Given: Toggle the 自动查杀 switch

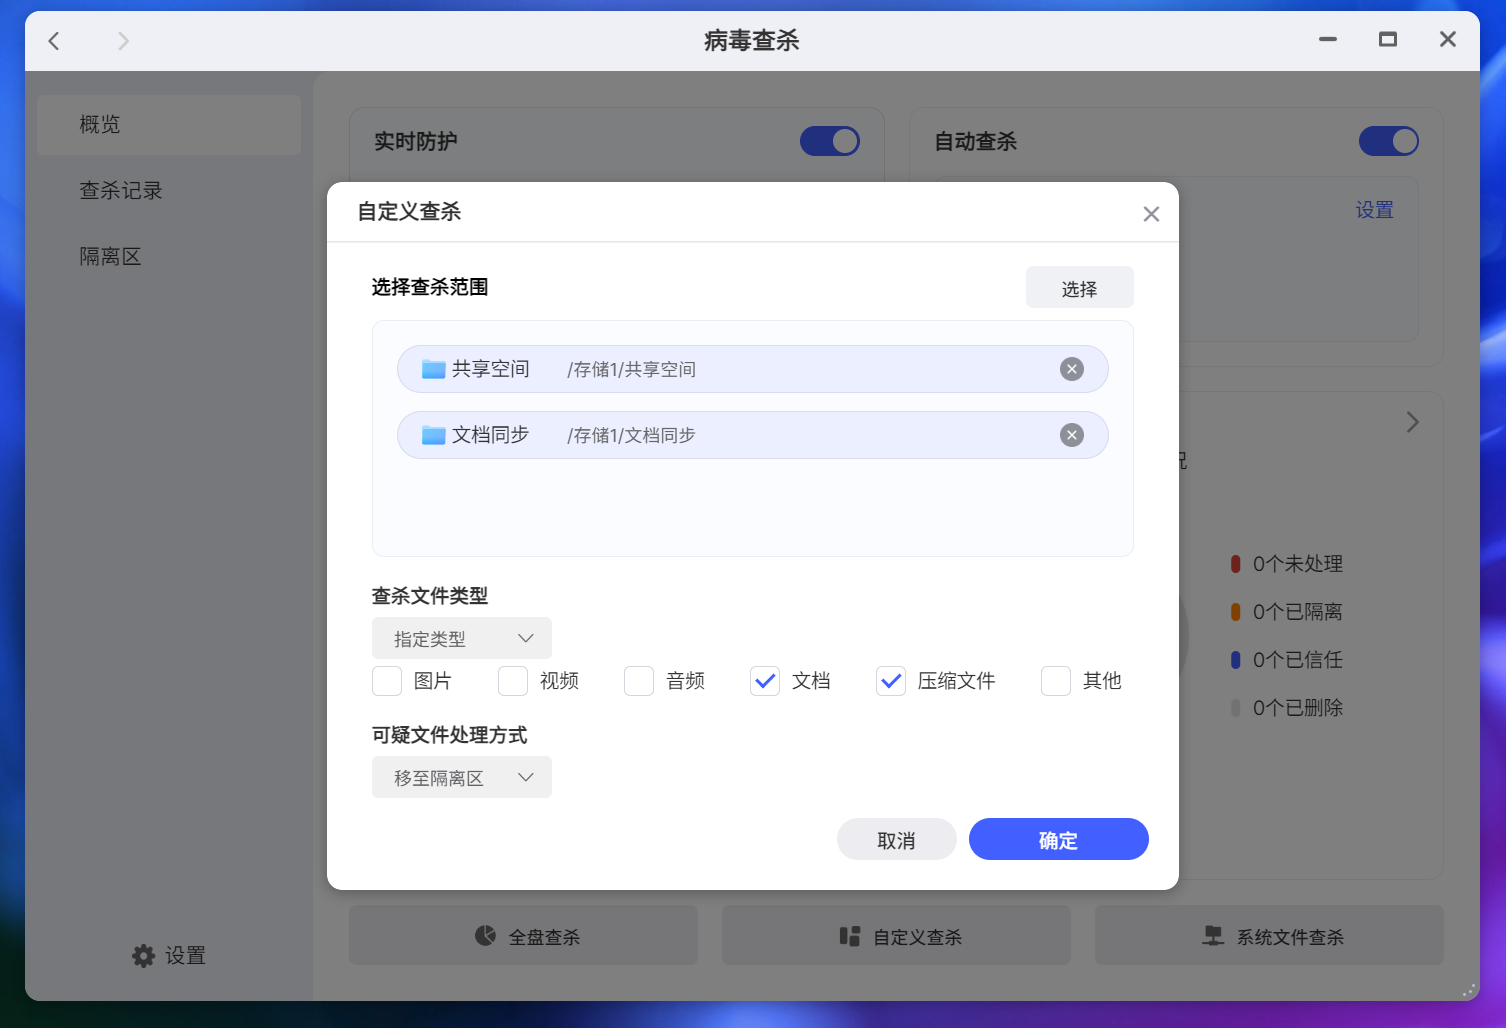Looking at the screenshot, I should click(1389, 141).
